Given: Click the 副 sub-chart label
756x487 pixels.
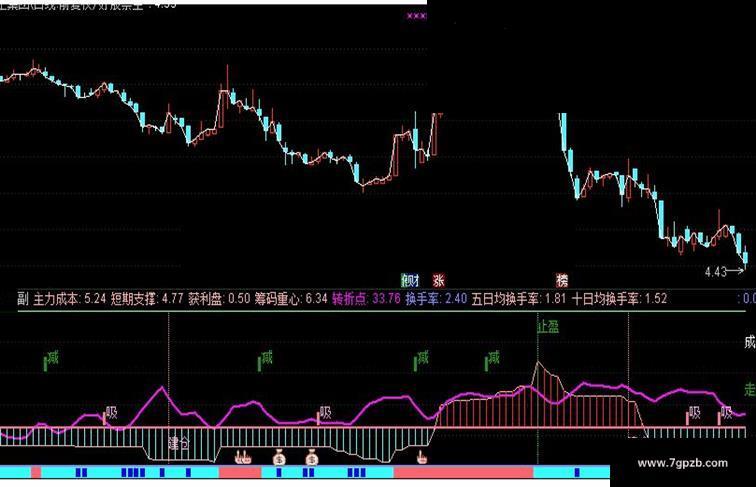Looking at the screenshot, I should pos(23,299).
